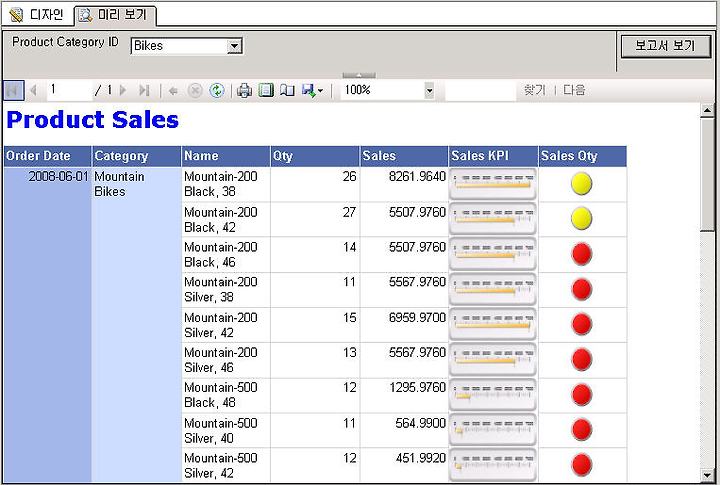Click the Sales KPI column header
720x485 pixels.
[493, 156]
